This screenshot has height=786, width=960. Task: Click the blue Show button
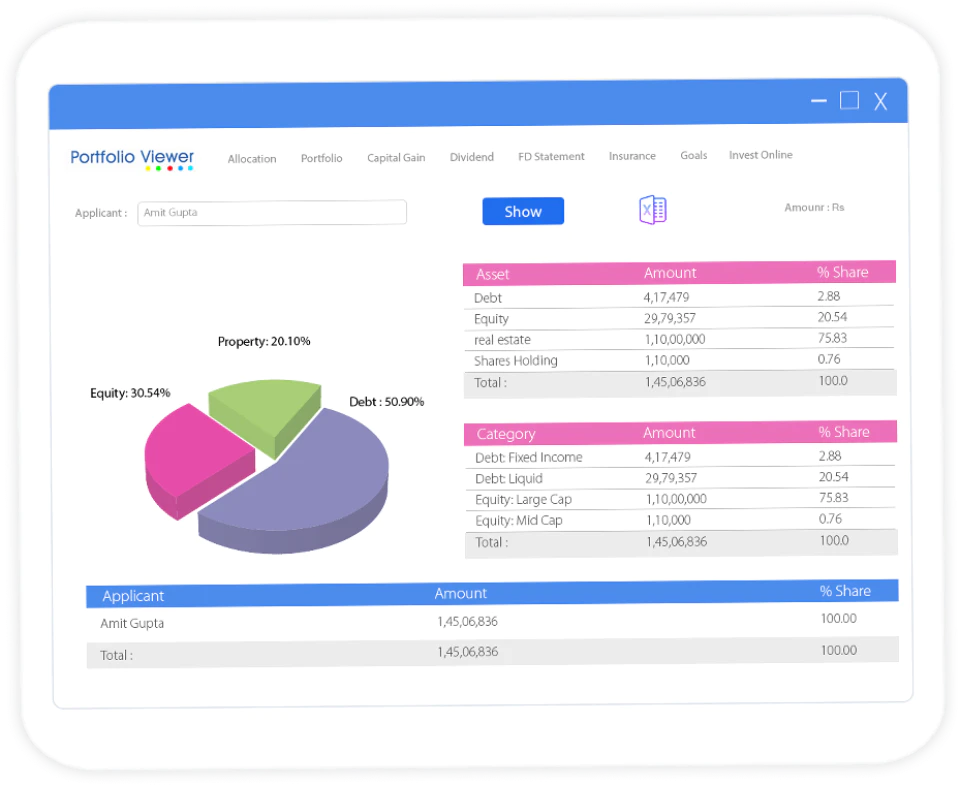tap(523, 211)
